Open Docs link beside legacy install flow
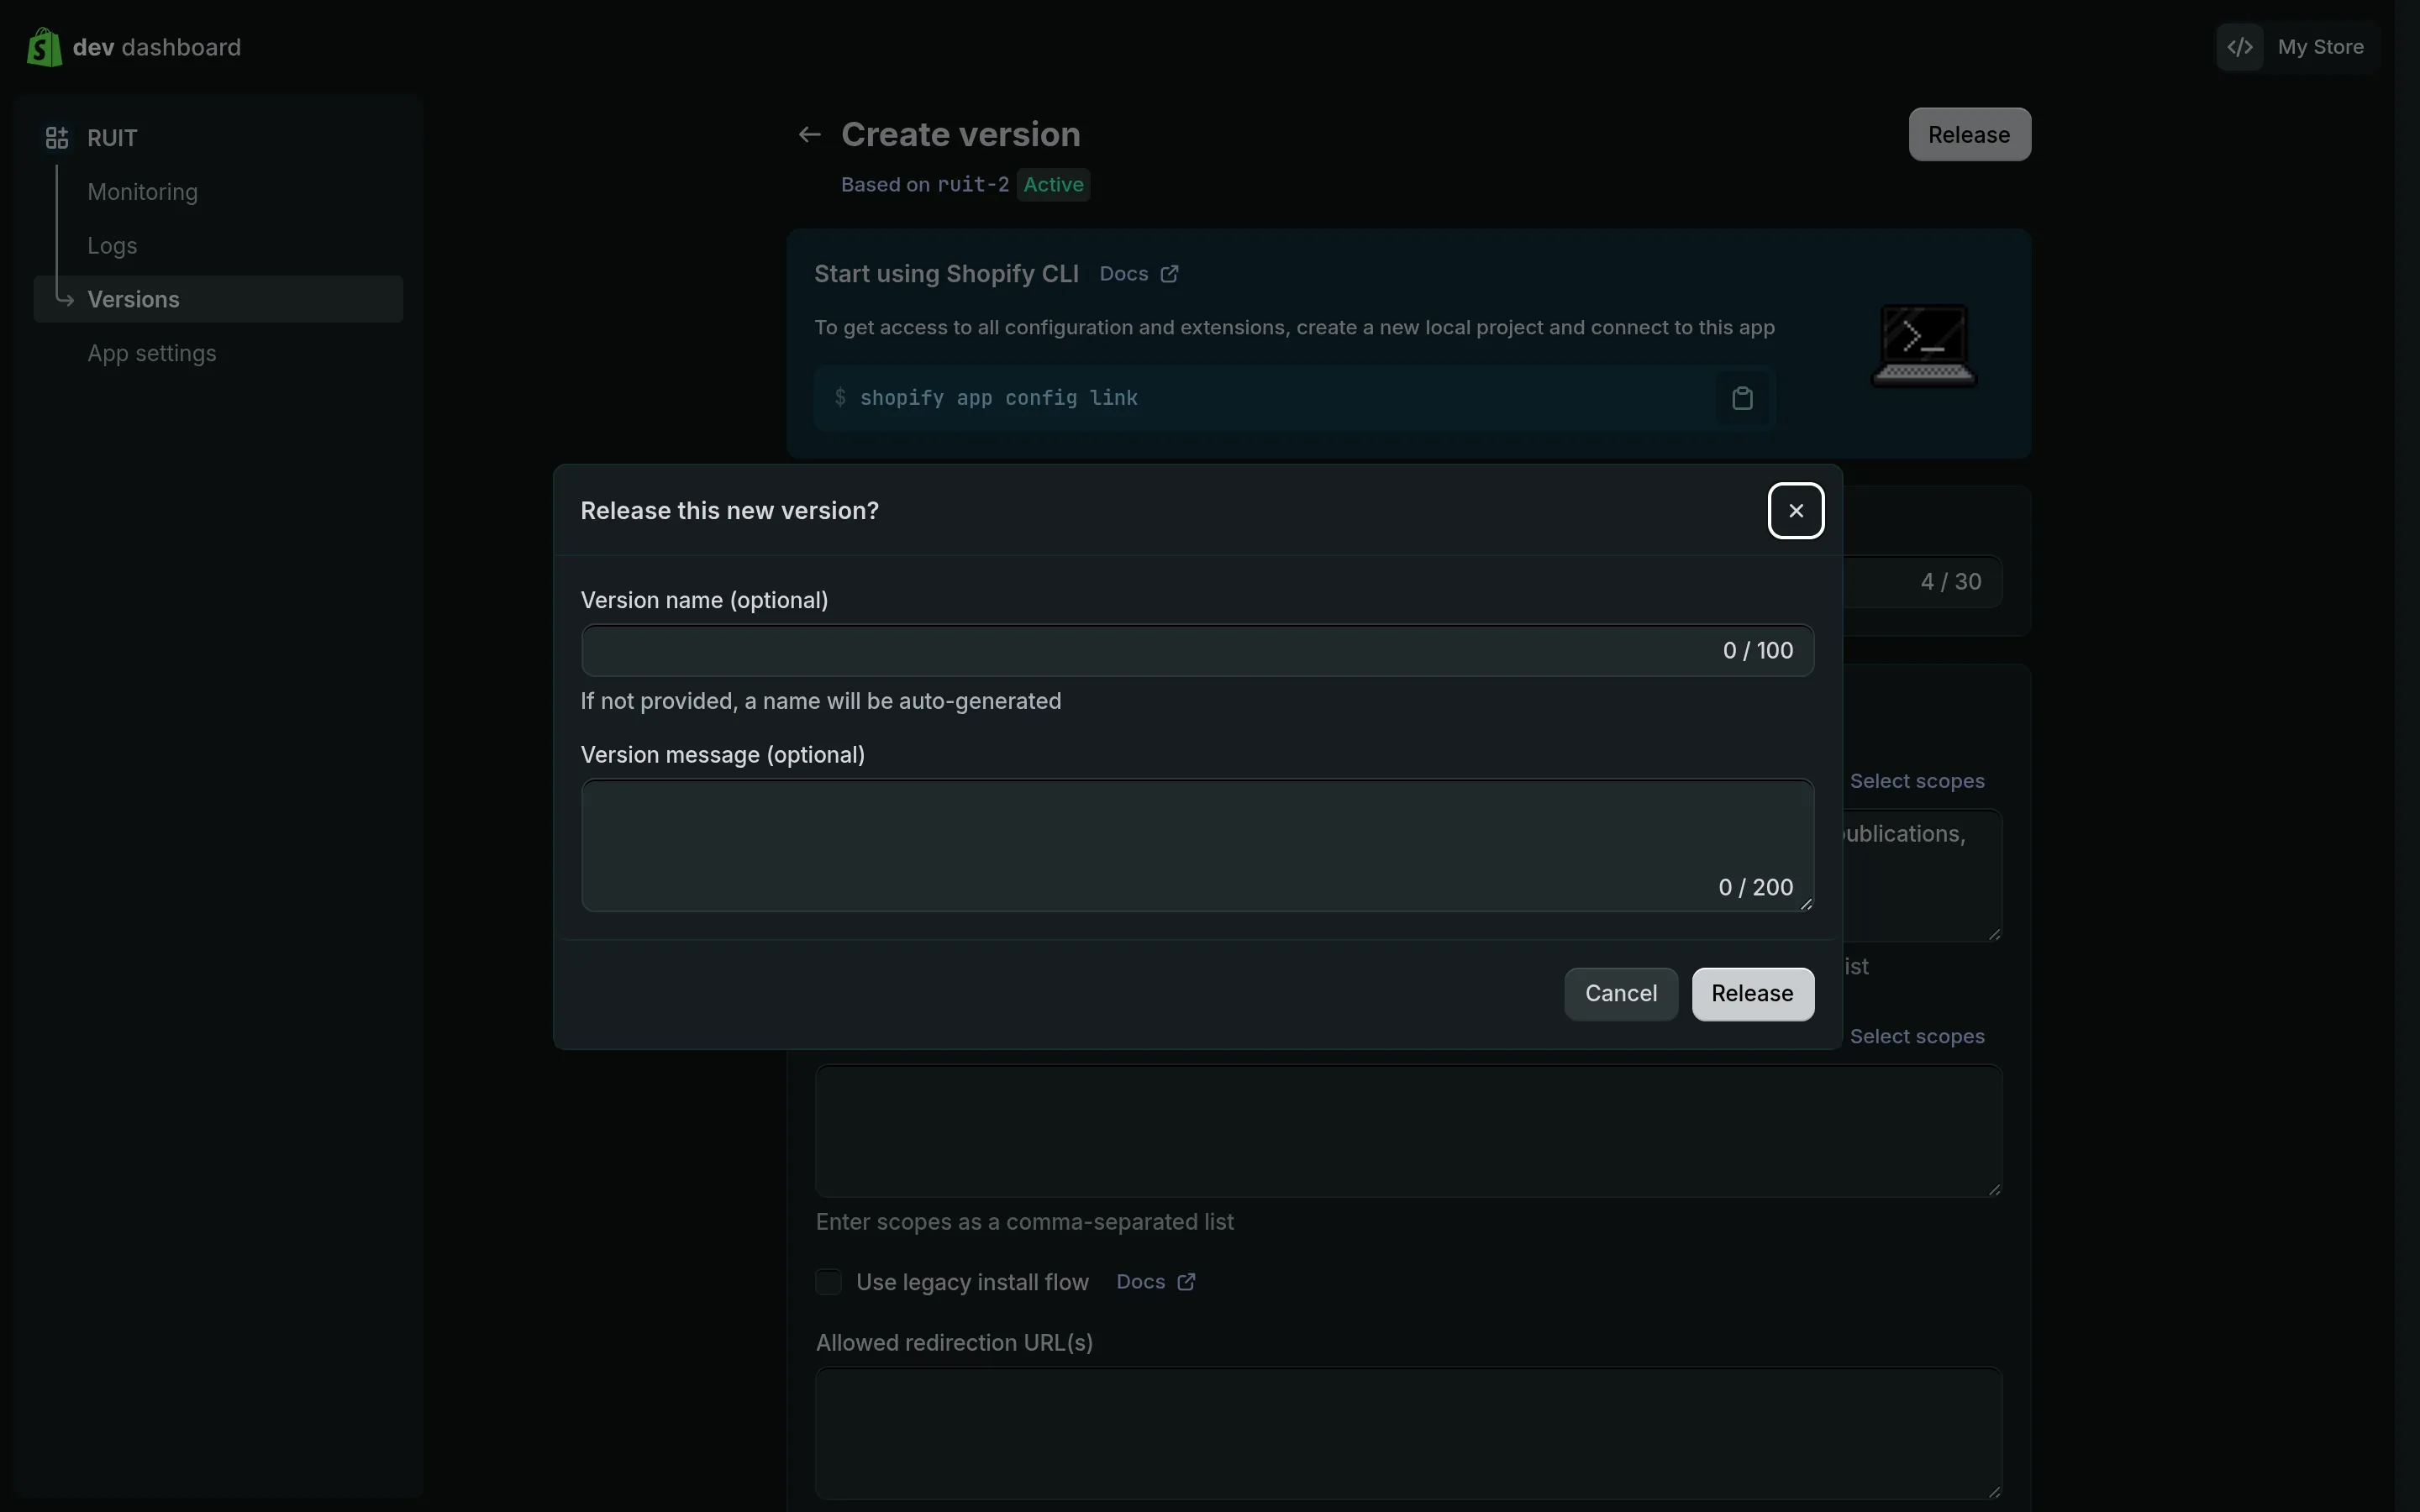Image resolution: width=2420 pixels, height=1512 pixels. pyautogui.click(x=1155, y=1282)
